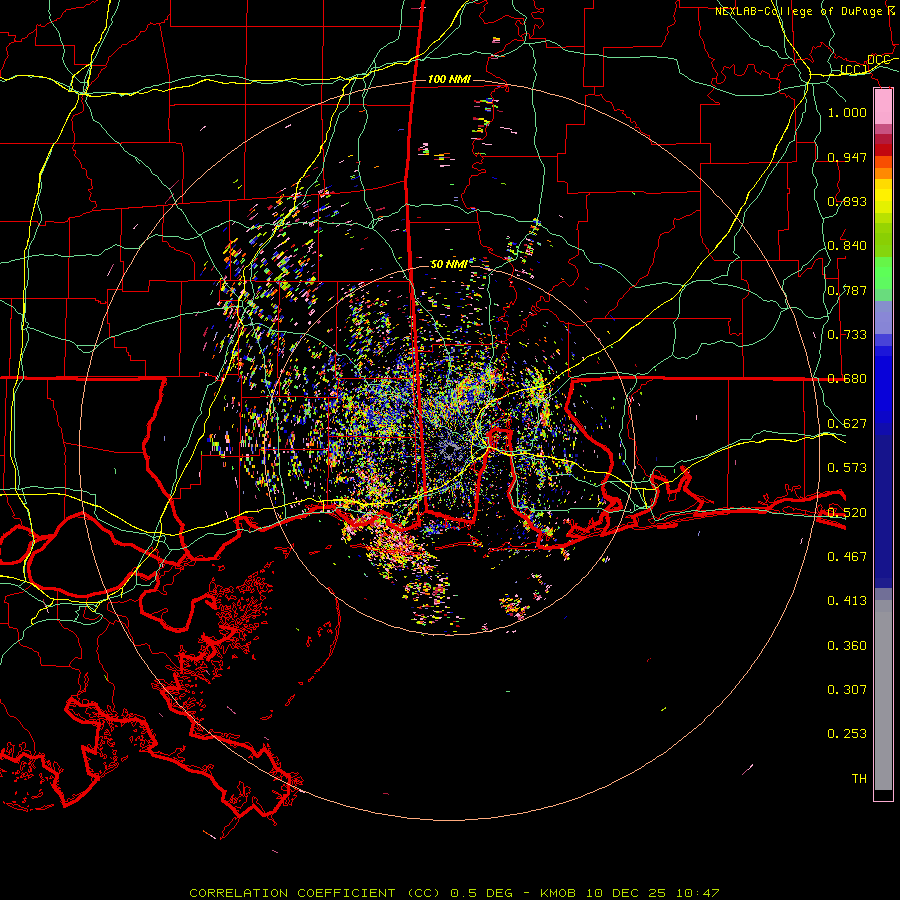Screen dimensions: 900x900
Task: Select the 1.000 value on the legend
Action: point(847,112)
